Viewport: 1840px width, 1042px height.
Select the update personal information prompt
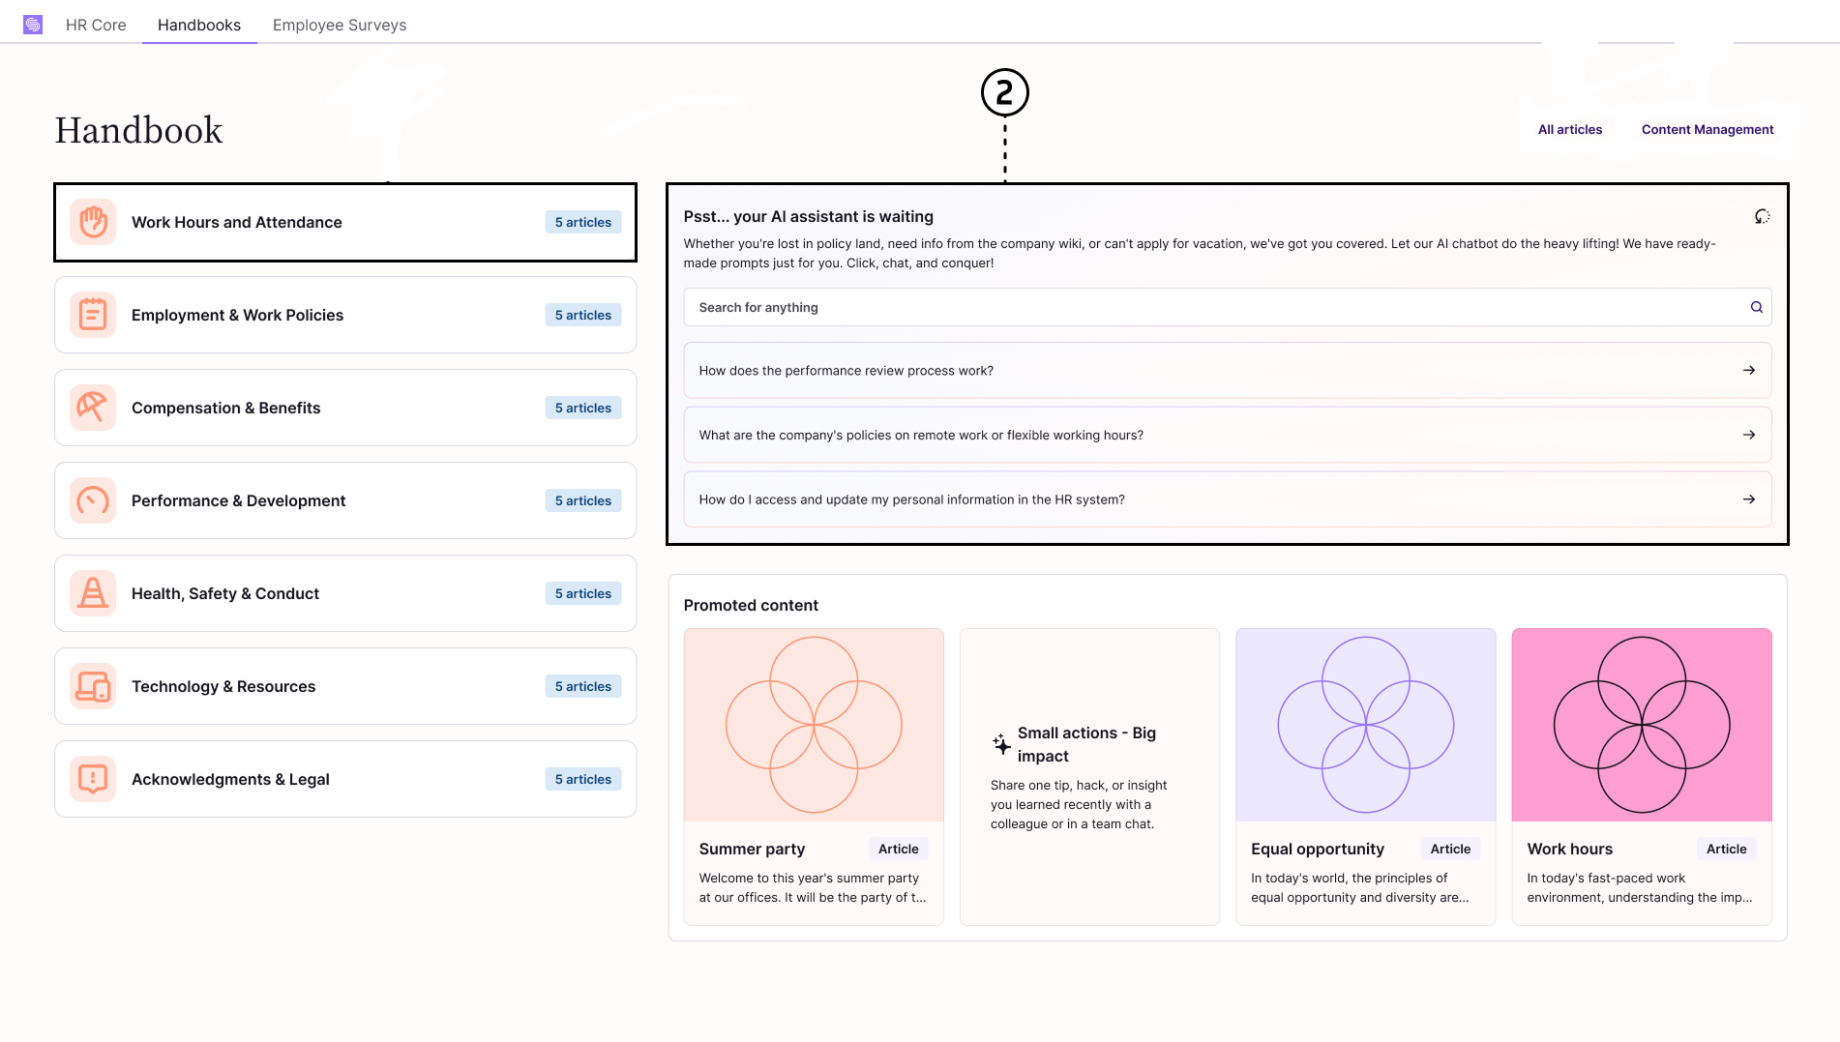click(1227, 499)
